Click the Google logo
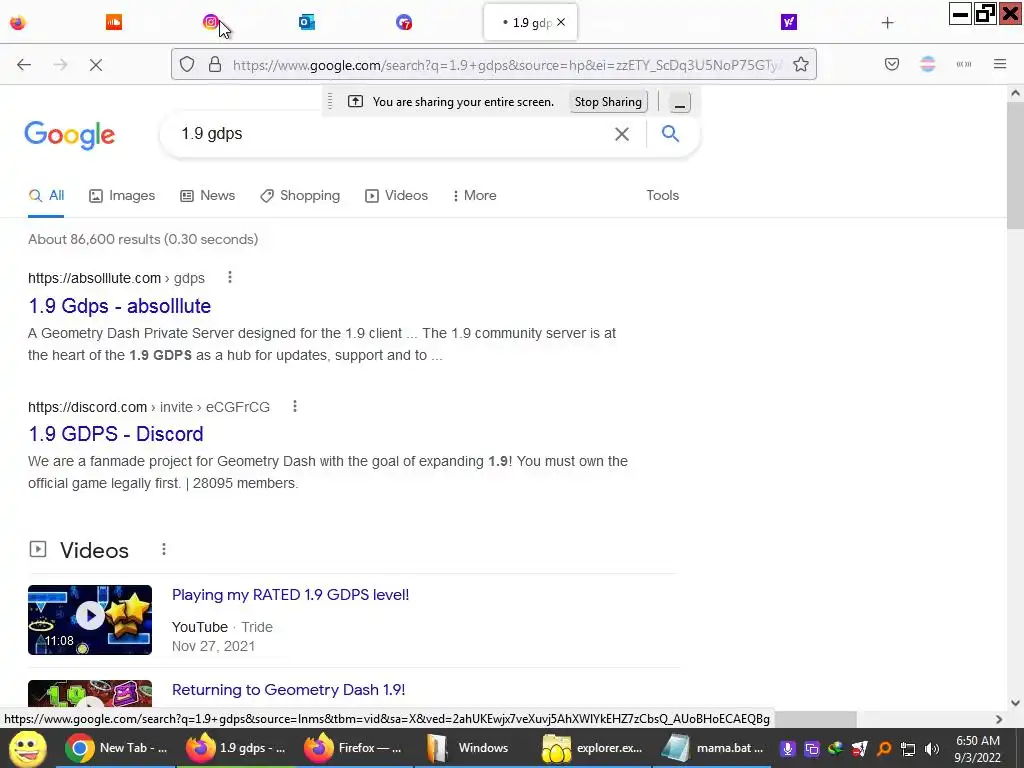Viewport: 1024px width, 768px height. click(70, 135)
